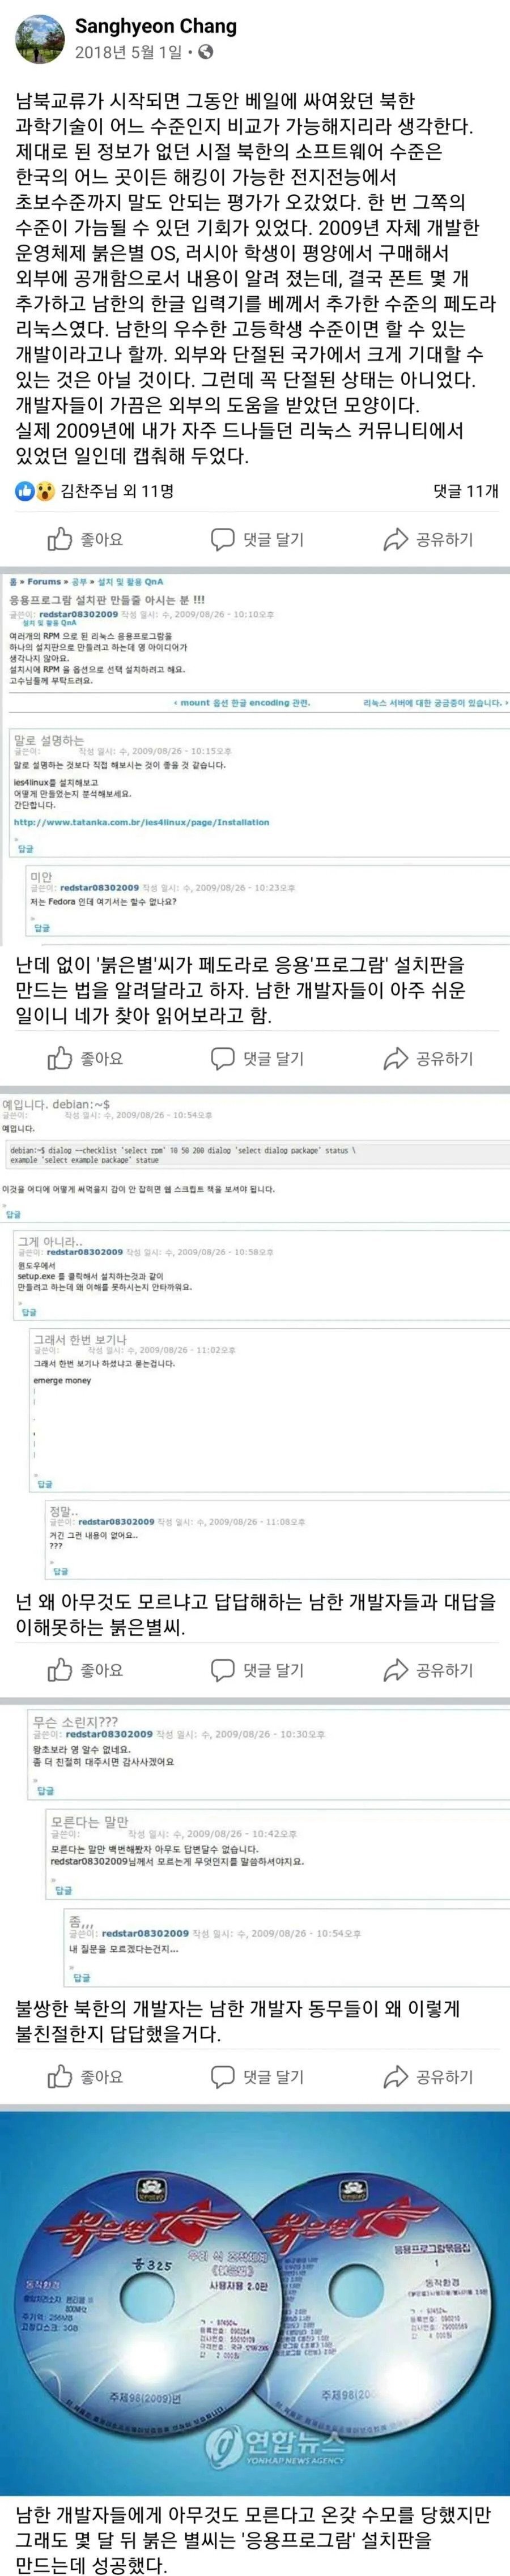Viewport: 510px width, 2576px height.
Task: Like the photo captioned 난데 없이 '붉은별'씨가
Action: (x=85, y=1058)
